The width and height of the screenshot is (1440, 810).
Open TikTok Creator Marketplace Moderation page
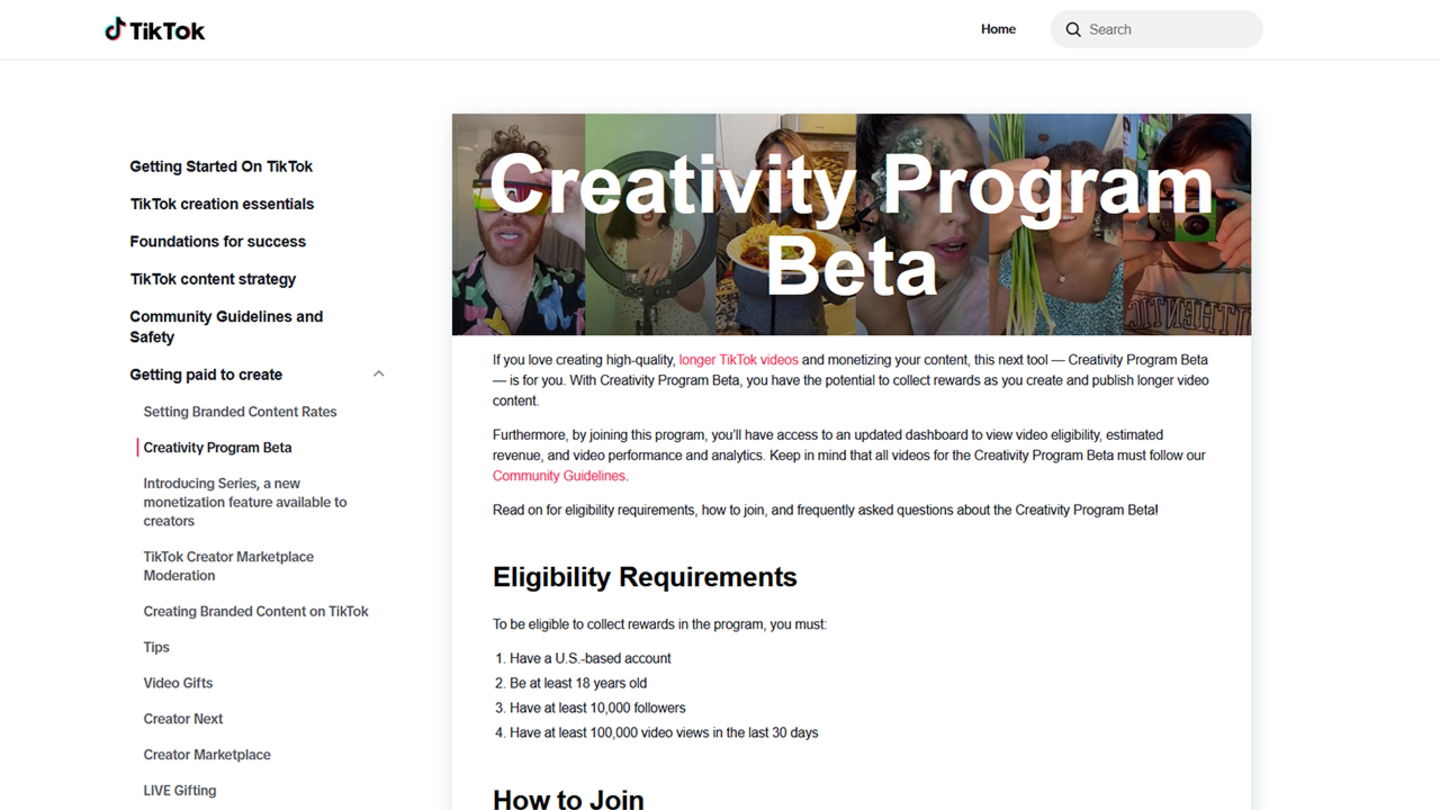(229, 566)
